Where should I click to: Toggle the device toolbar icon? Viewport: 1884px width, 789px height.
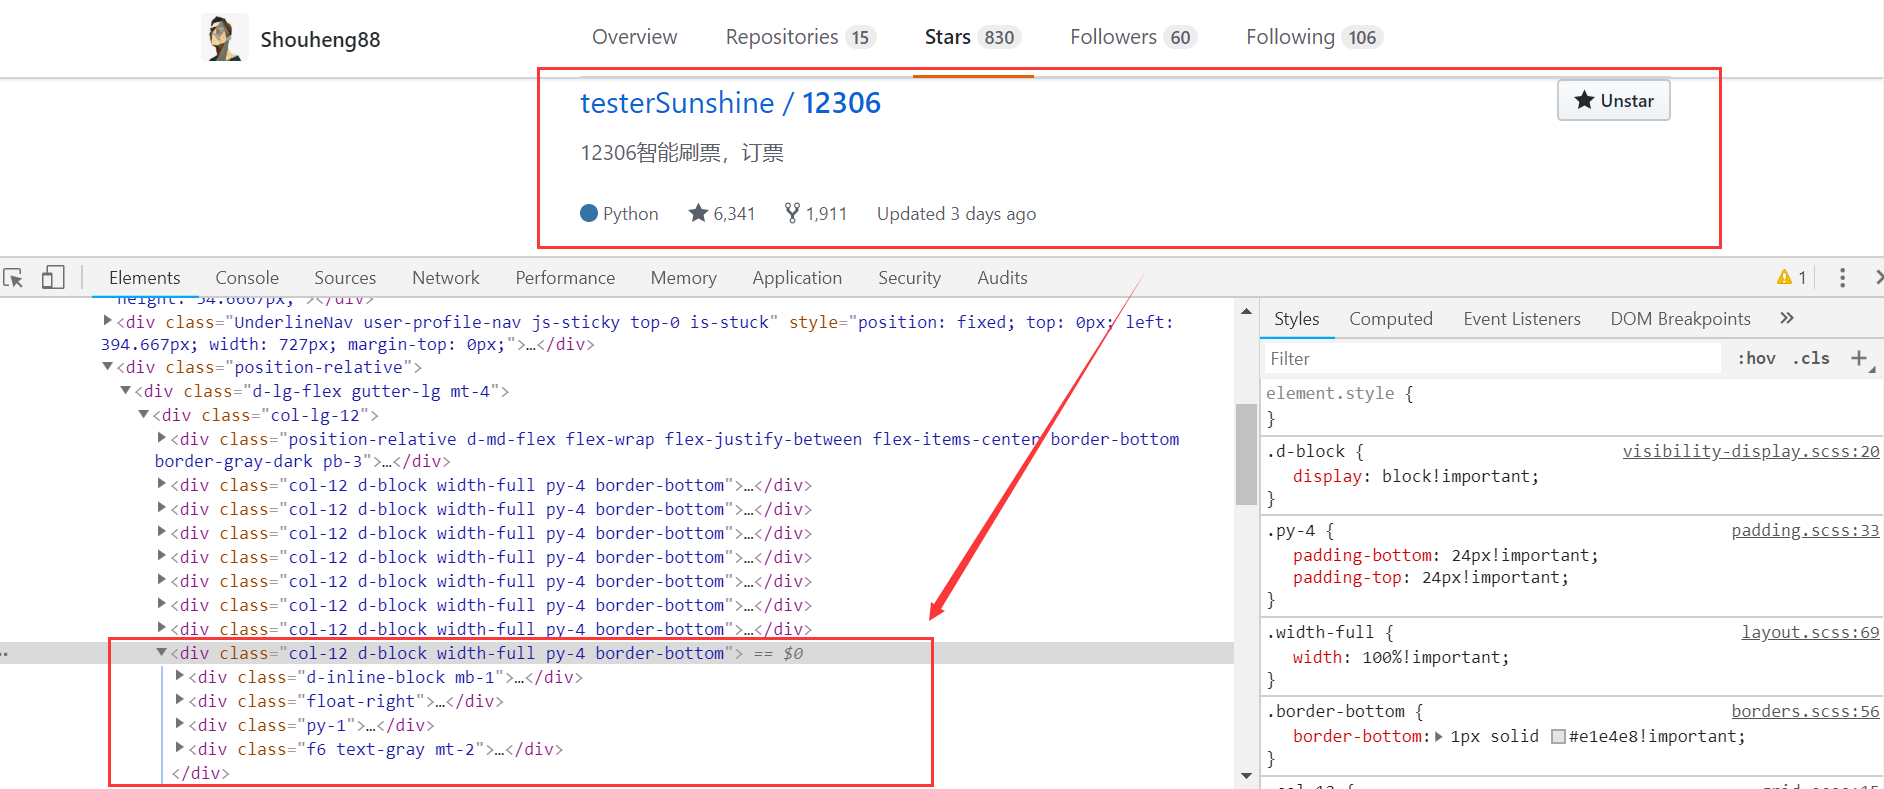pos(53,277)
